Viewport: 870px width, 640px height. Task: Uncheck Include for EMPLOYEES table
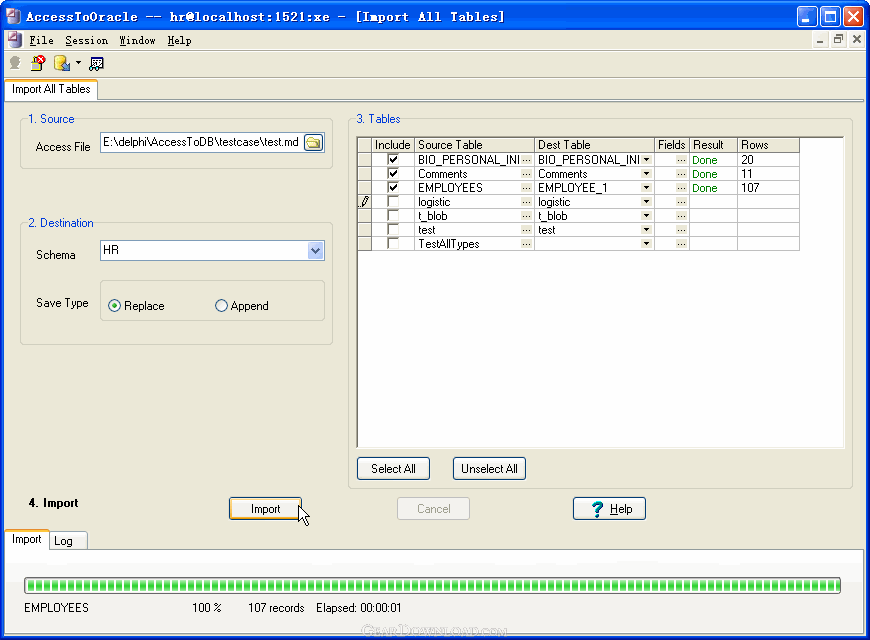[393, 187]
